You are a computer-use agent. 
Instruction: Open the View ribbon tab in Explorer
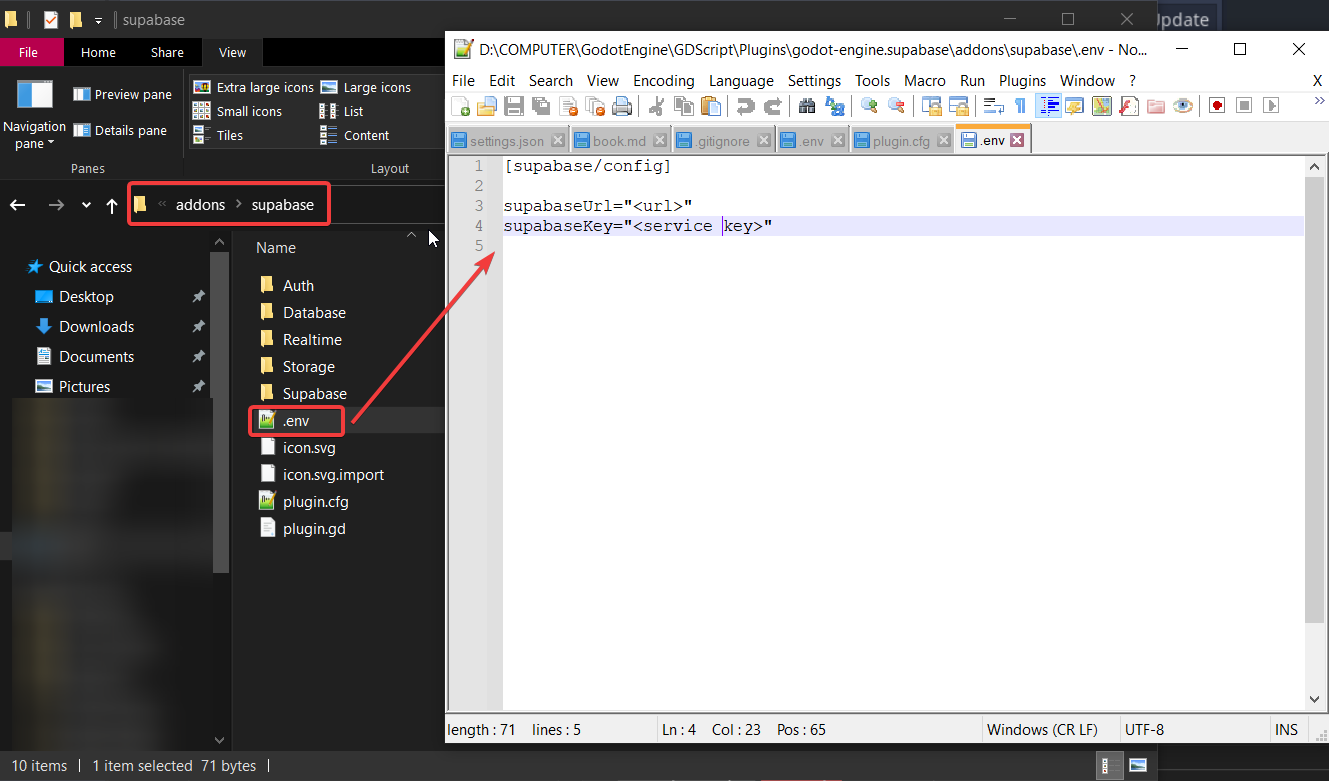232,52
